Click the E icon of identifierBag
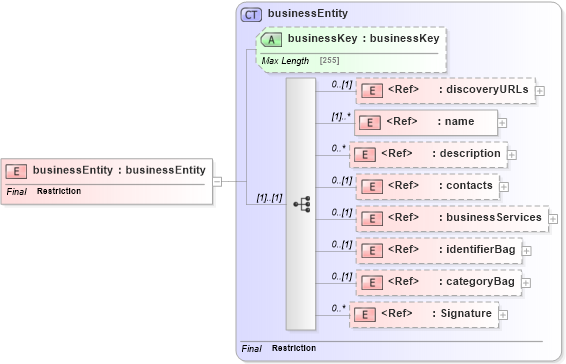The width and height of the screenshot is (566, 364). (x=372, y=251)
